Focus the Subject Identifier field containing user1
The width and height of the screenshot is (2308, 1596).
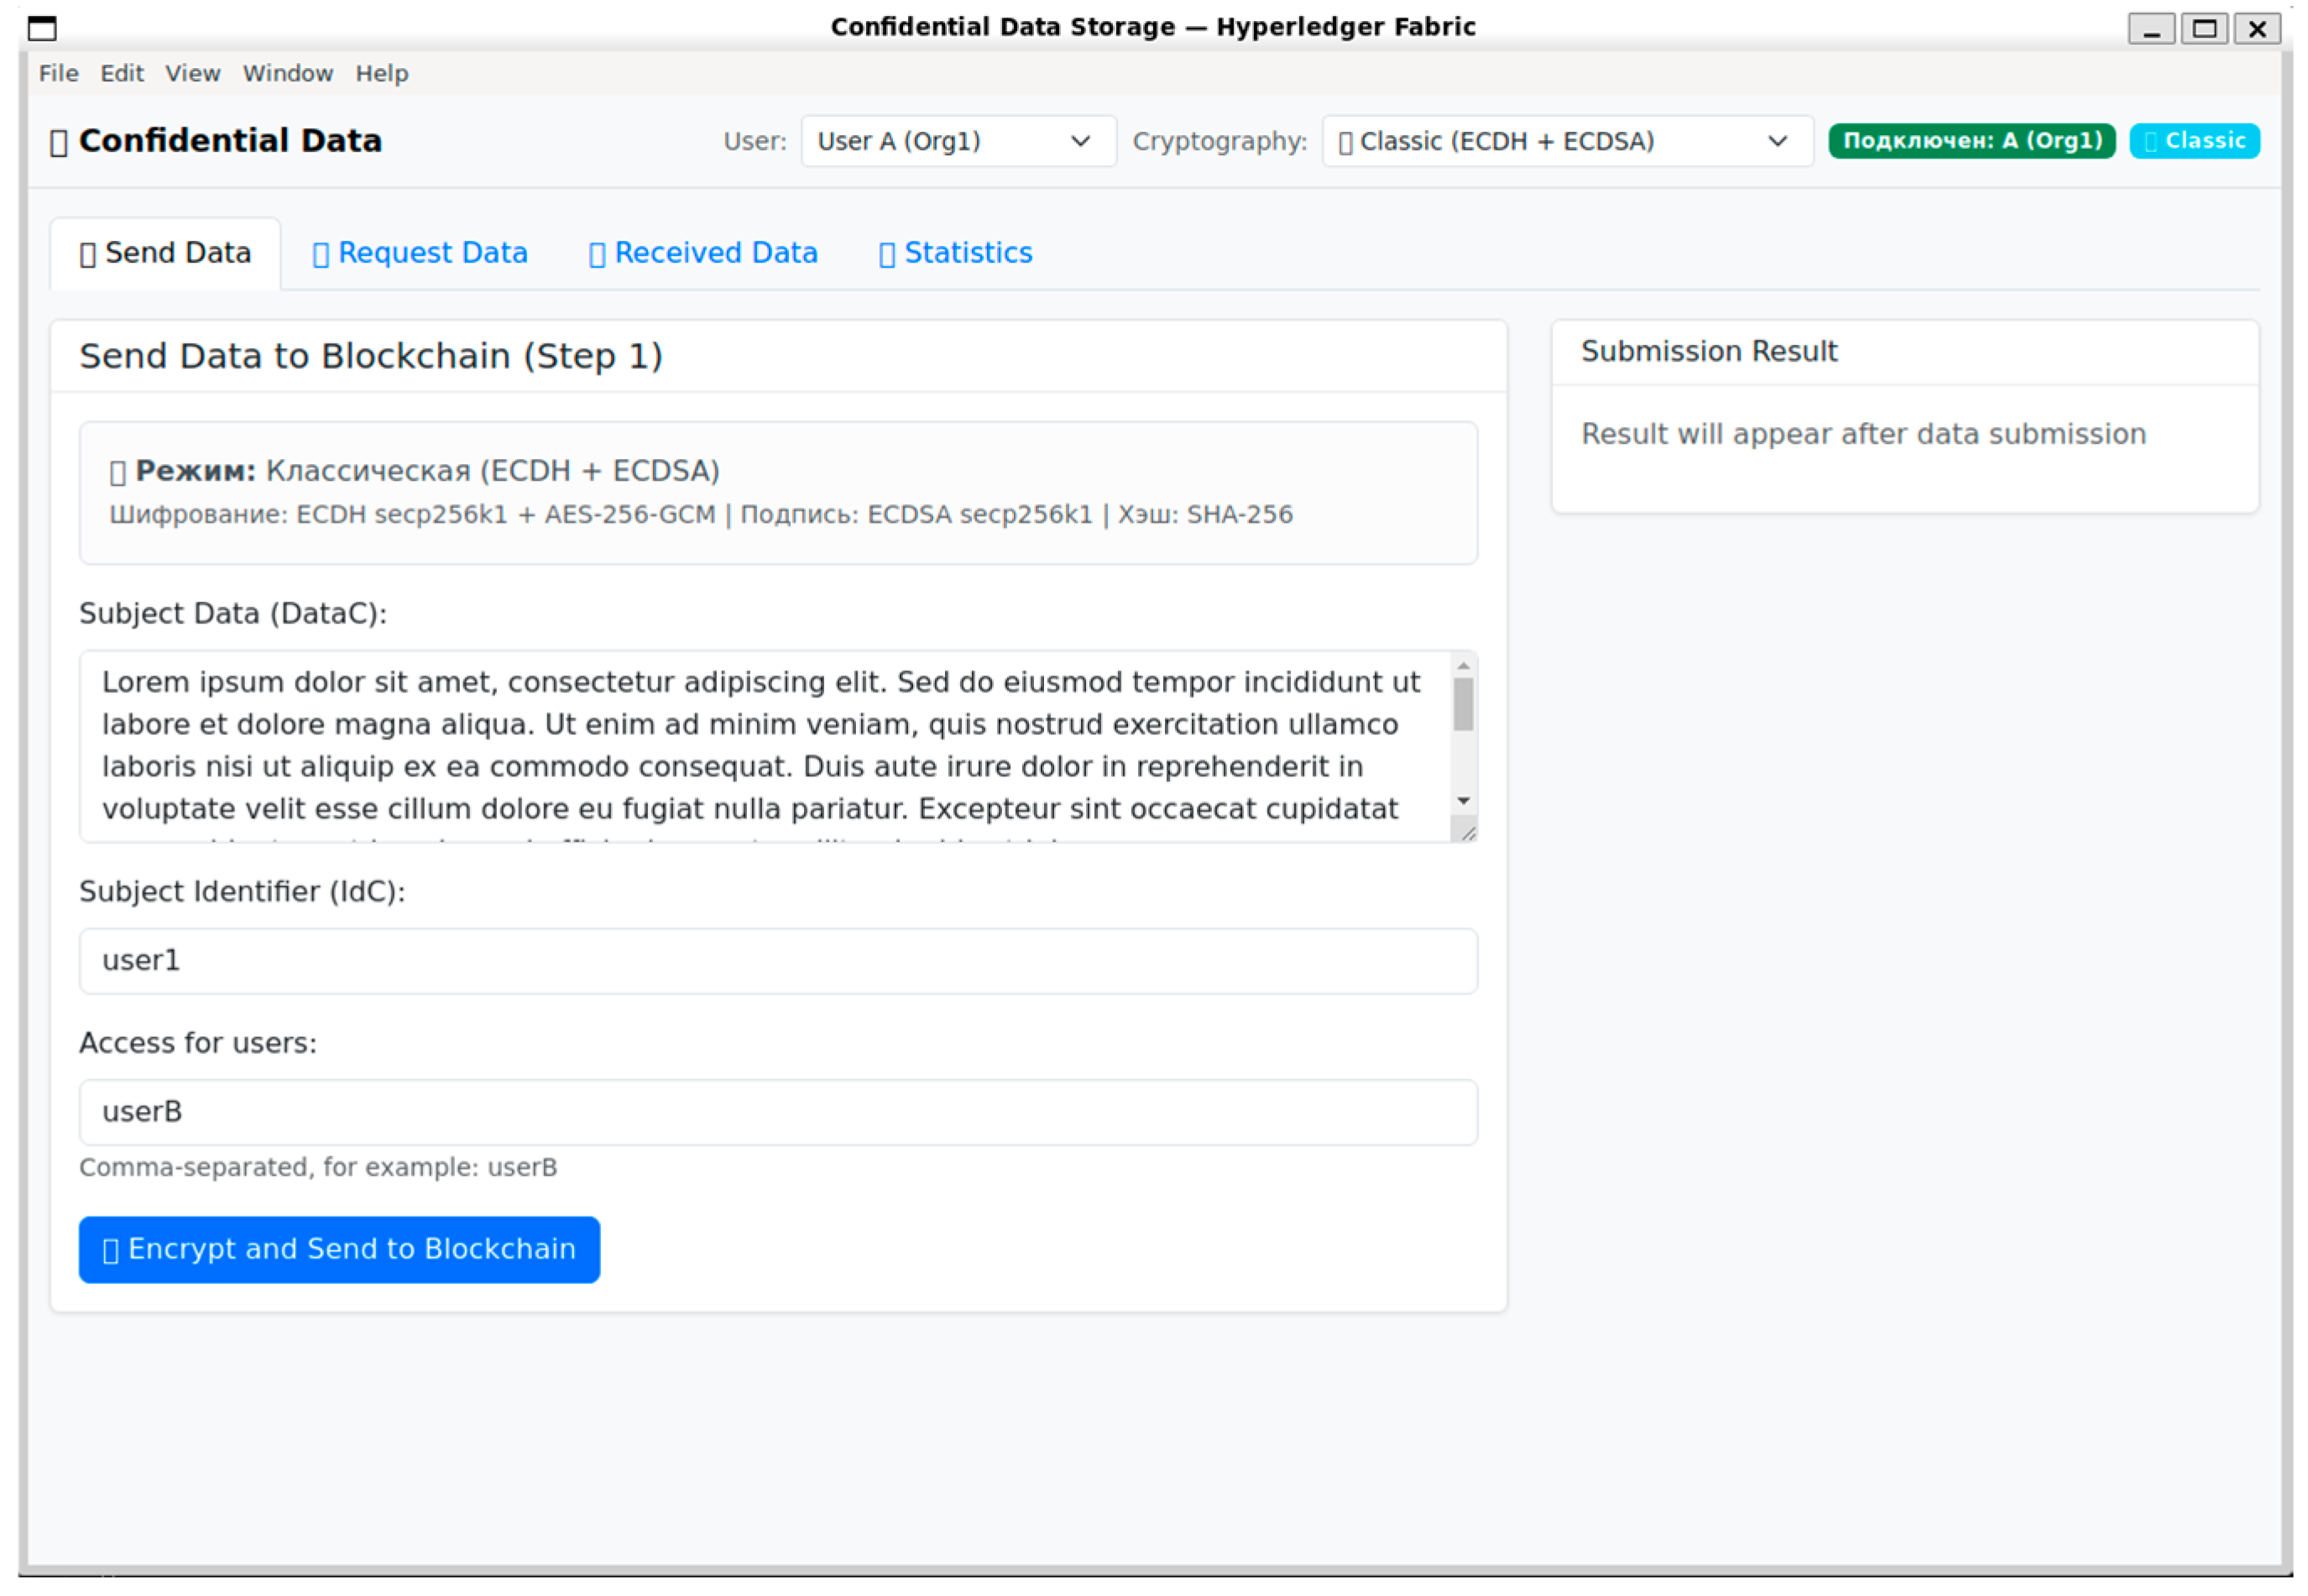click(778, 961)
